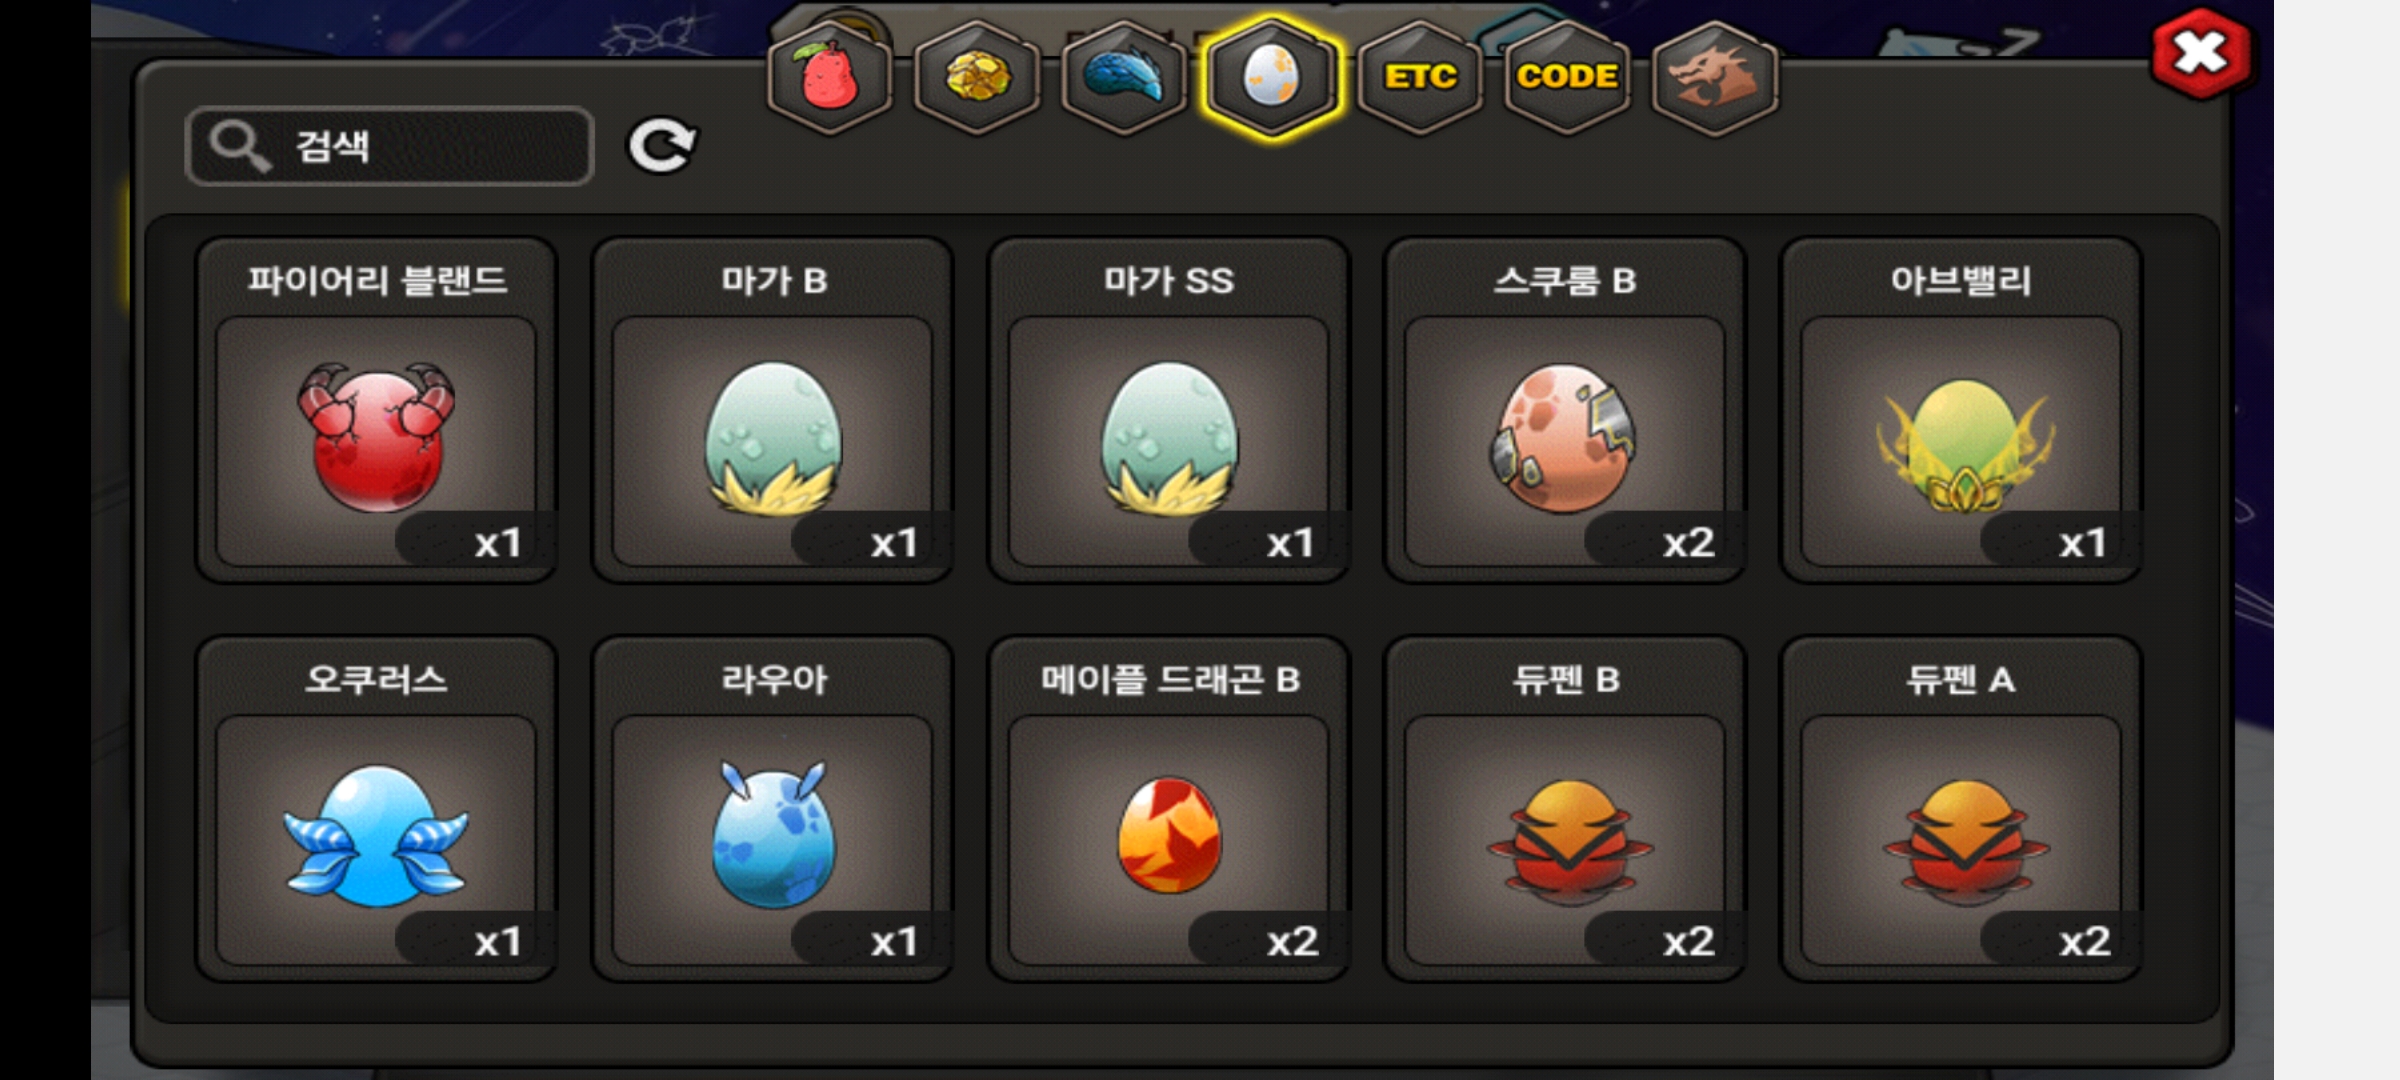Viewport: 2400px width, 1080px height.
Task: Select the 오쿠러스 blue finned egg
Action: tap(376, 808)
